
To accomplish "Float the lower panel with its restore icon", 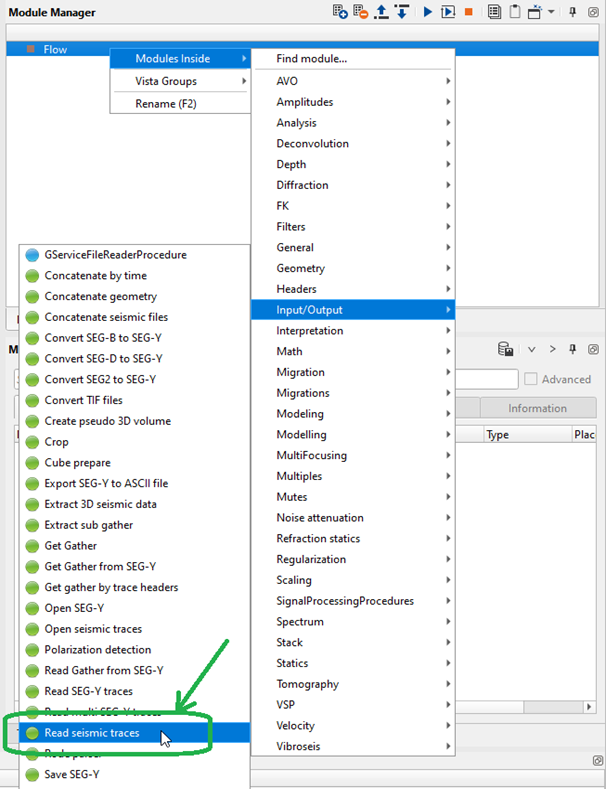I will point(593,349).
